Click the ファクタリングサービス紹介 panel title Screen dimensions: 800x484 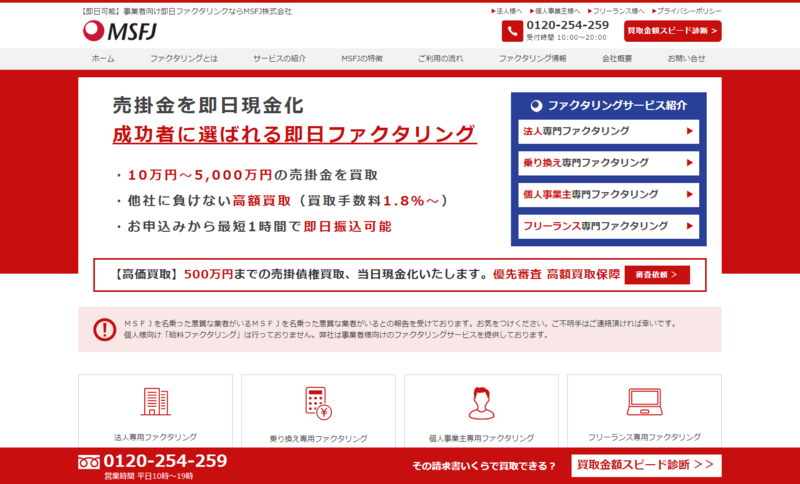(617, 106)
